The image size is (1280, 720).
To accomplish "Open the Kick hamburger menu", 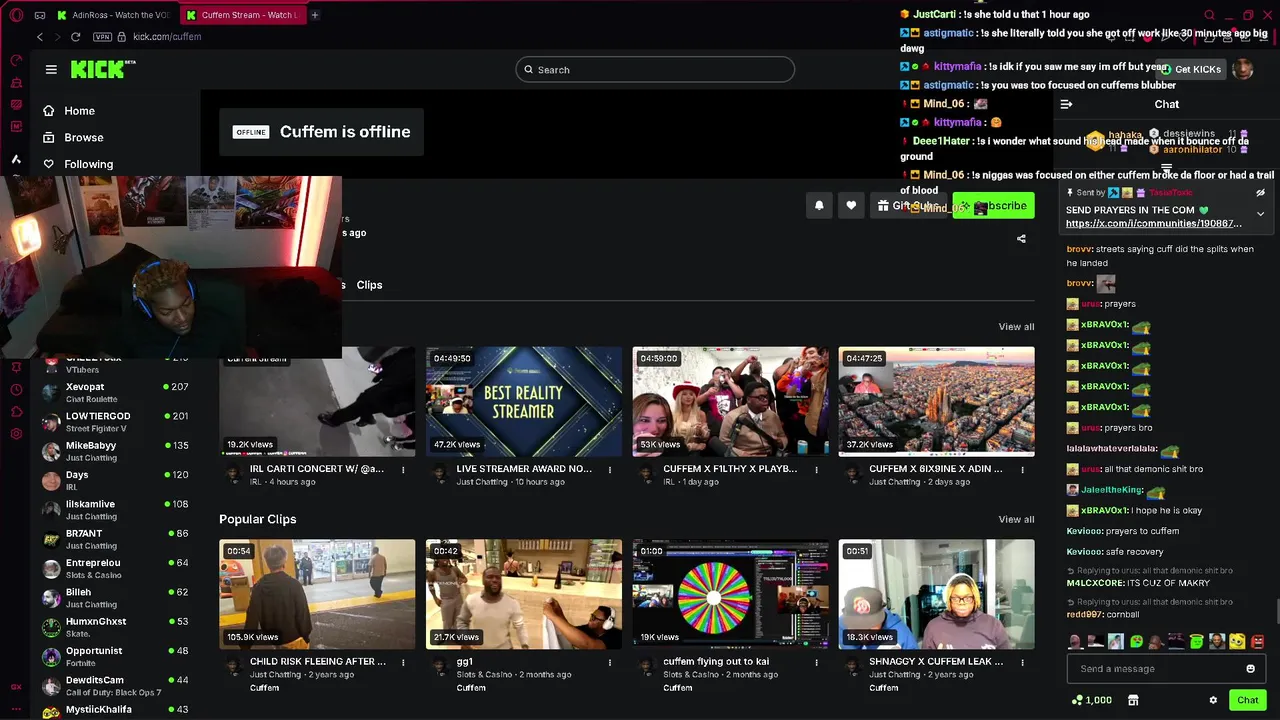I will pyautogui.click(x=51, y=69).
